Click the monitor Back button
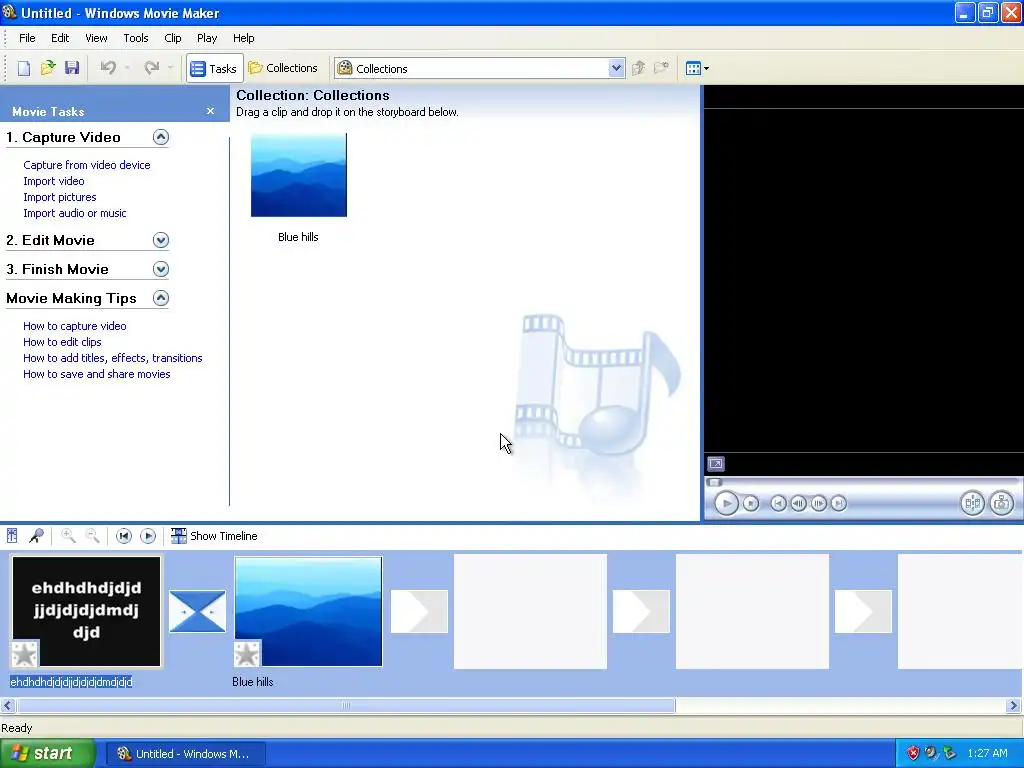The image size is (1024, 768). pos(778,504)
